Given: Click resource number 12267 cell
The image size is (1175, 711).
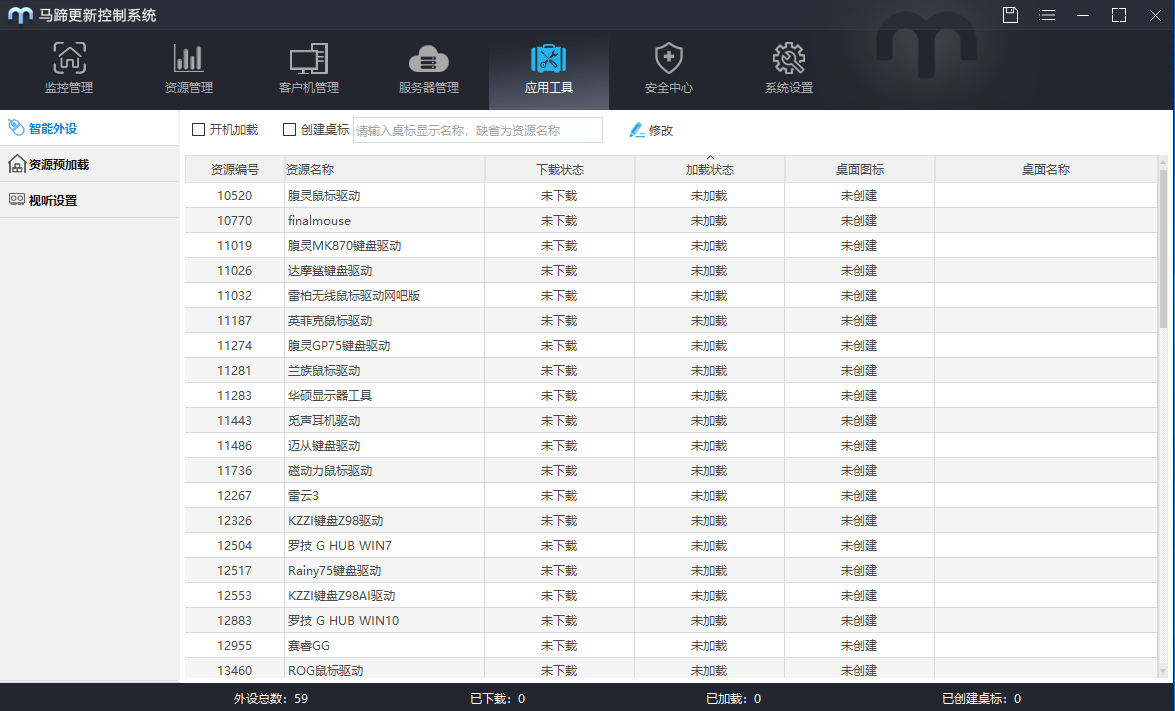Looking at the screenshot, I should (x=235, y=495).
